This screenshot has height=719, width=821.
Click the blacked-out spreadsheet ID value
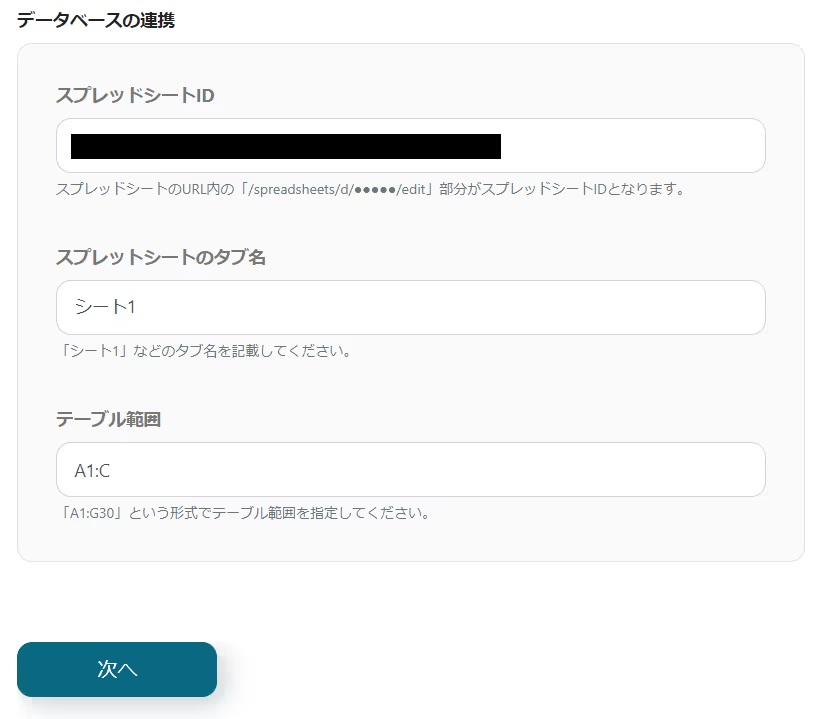pos(286,146)
